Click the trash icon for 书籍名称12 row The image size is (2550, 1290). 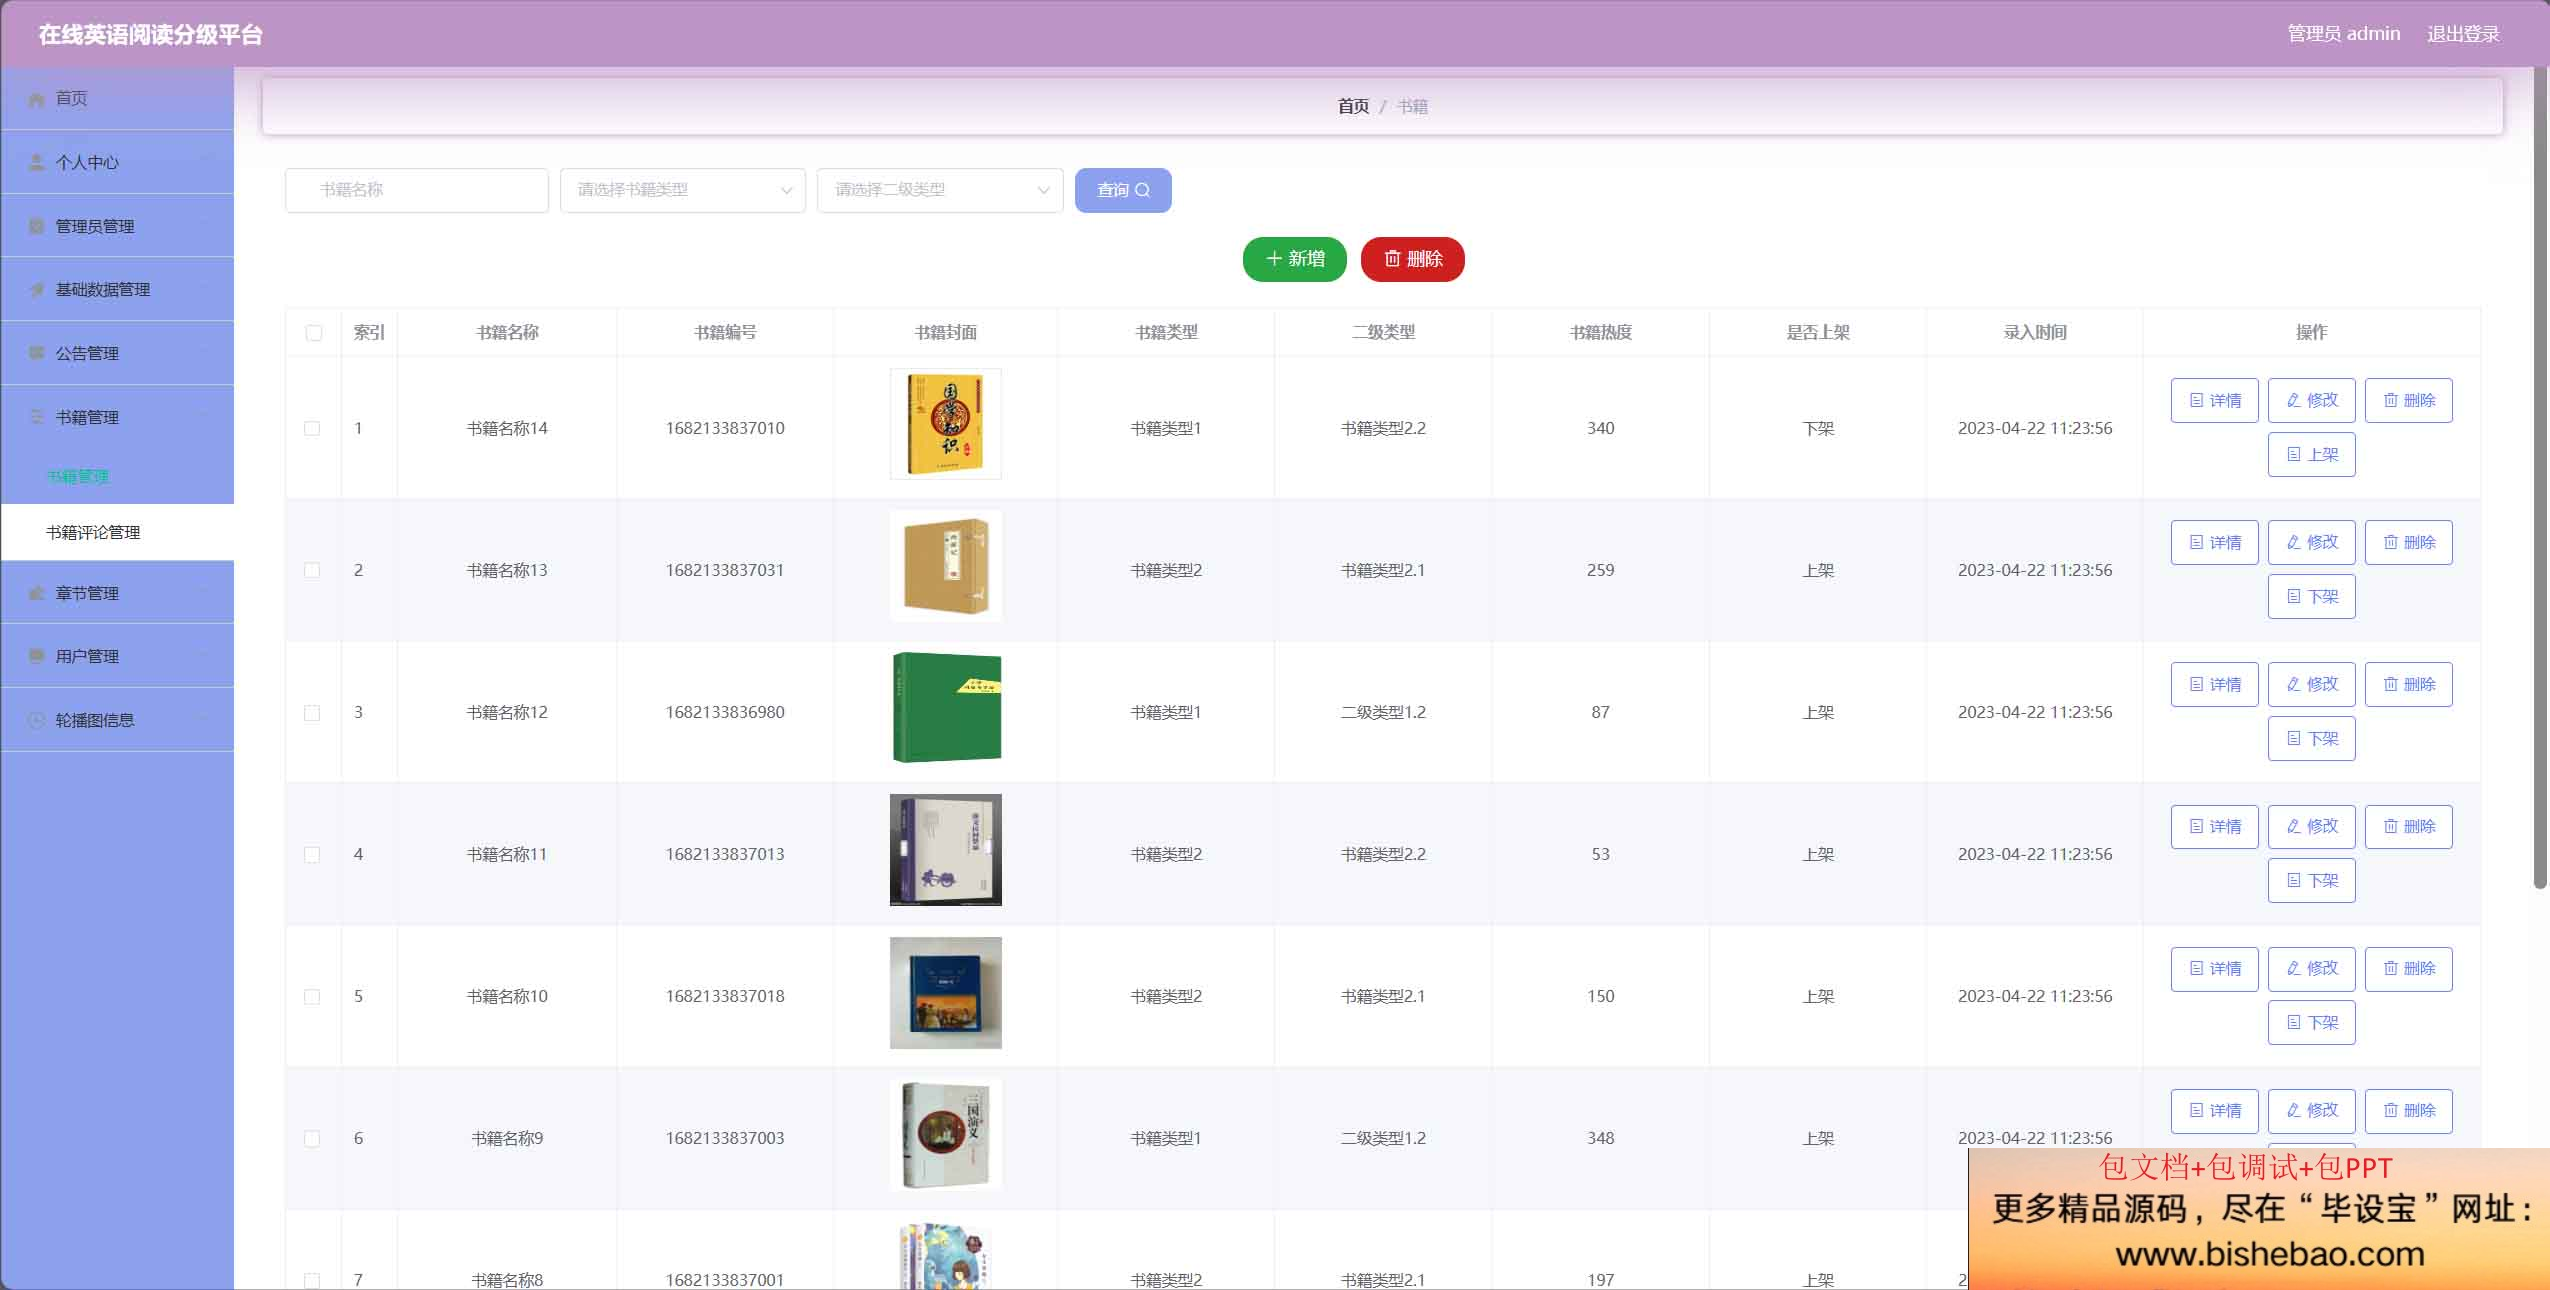coord(2390,684)
